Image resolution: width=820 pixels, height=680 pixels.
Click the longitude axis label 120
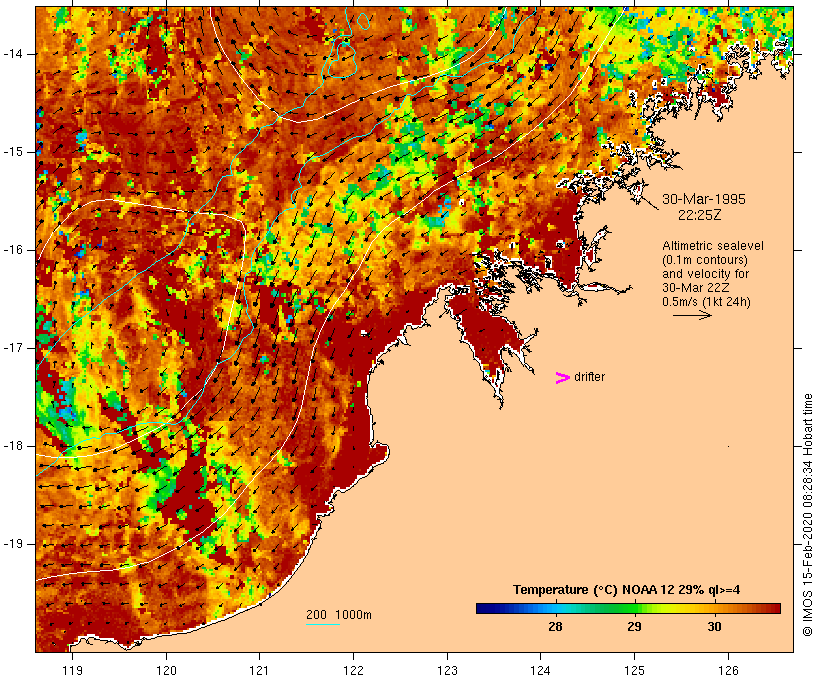166,670
